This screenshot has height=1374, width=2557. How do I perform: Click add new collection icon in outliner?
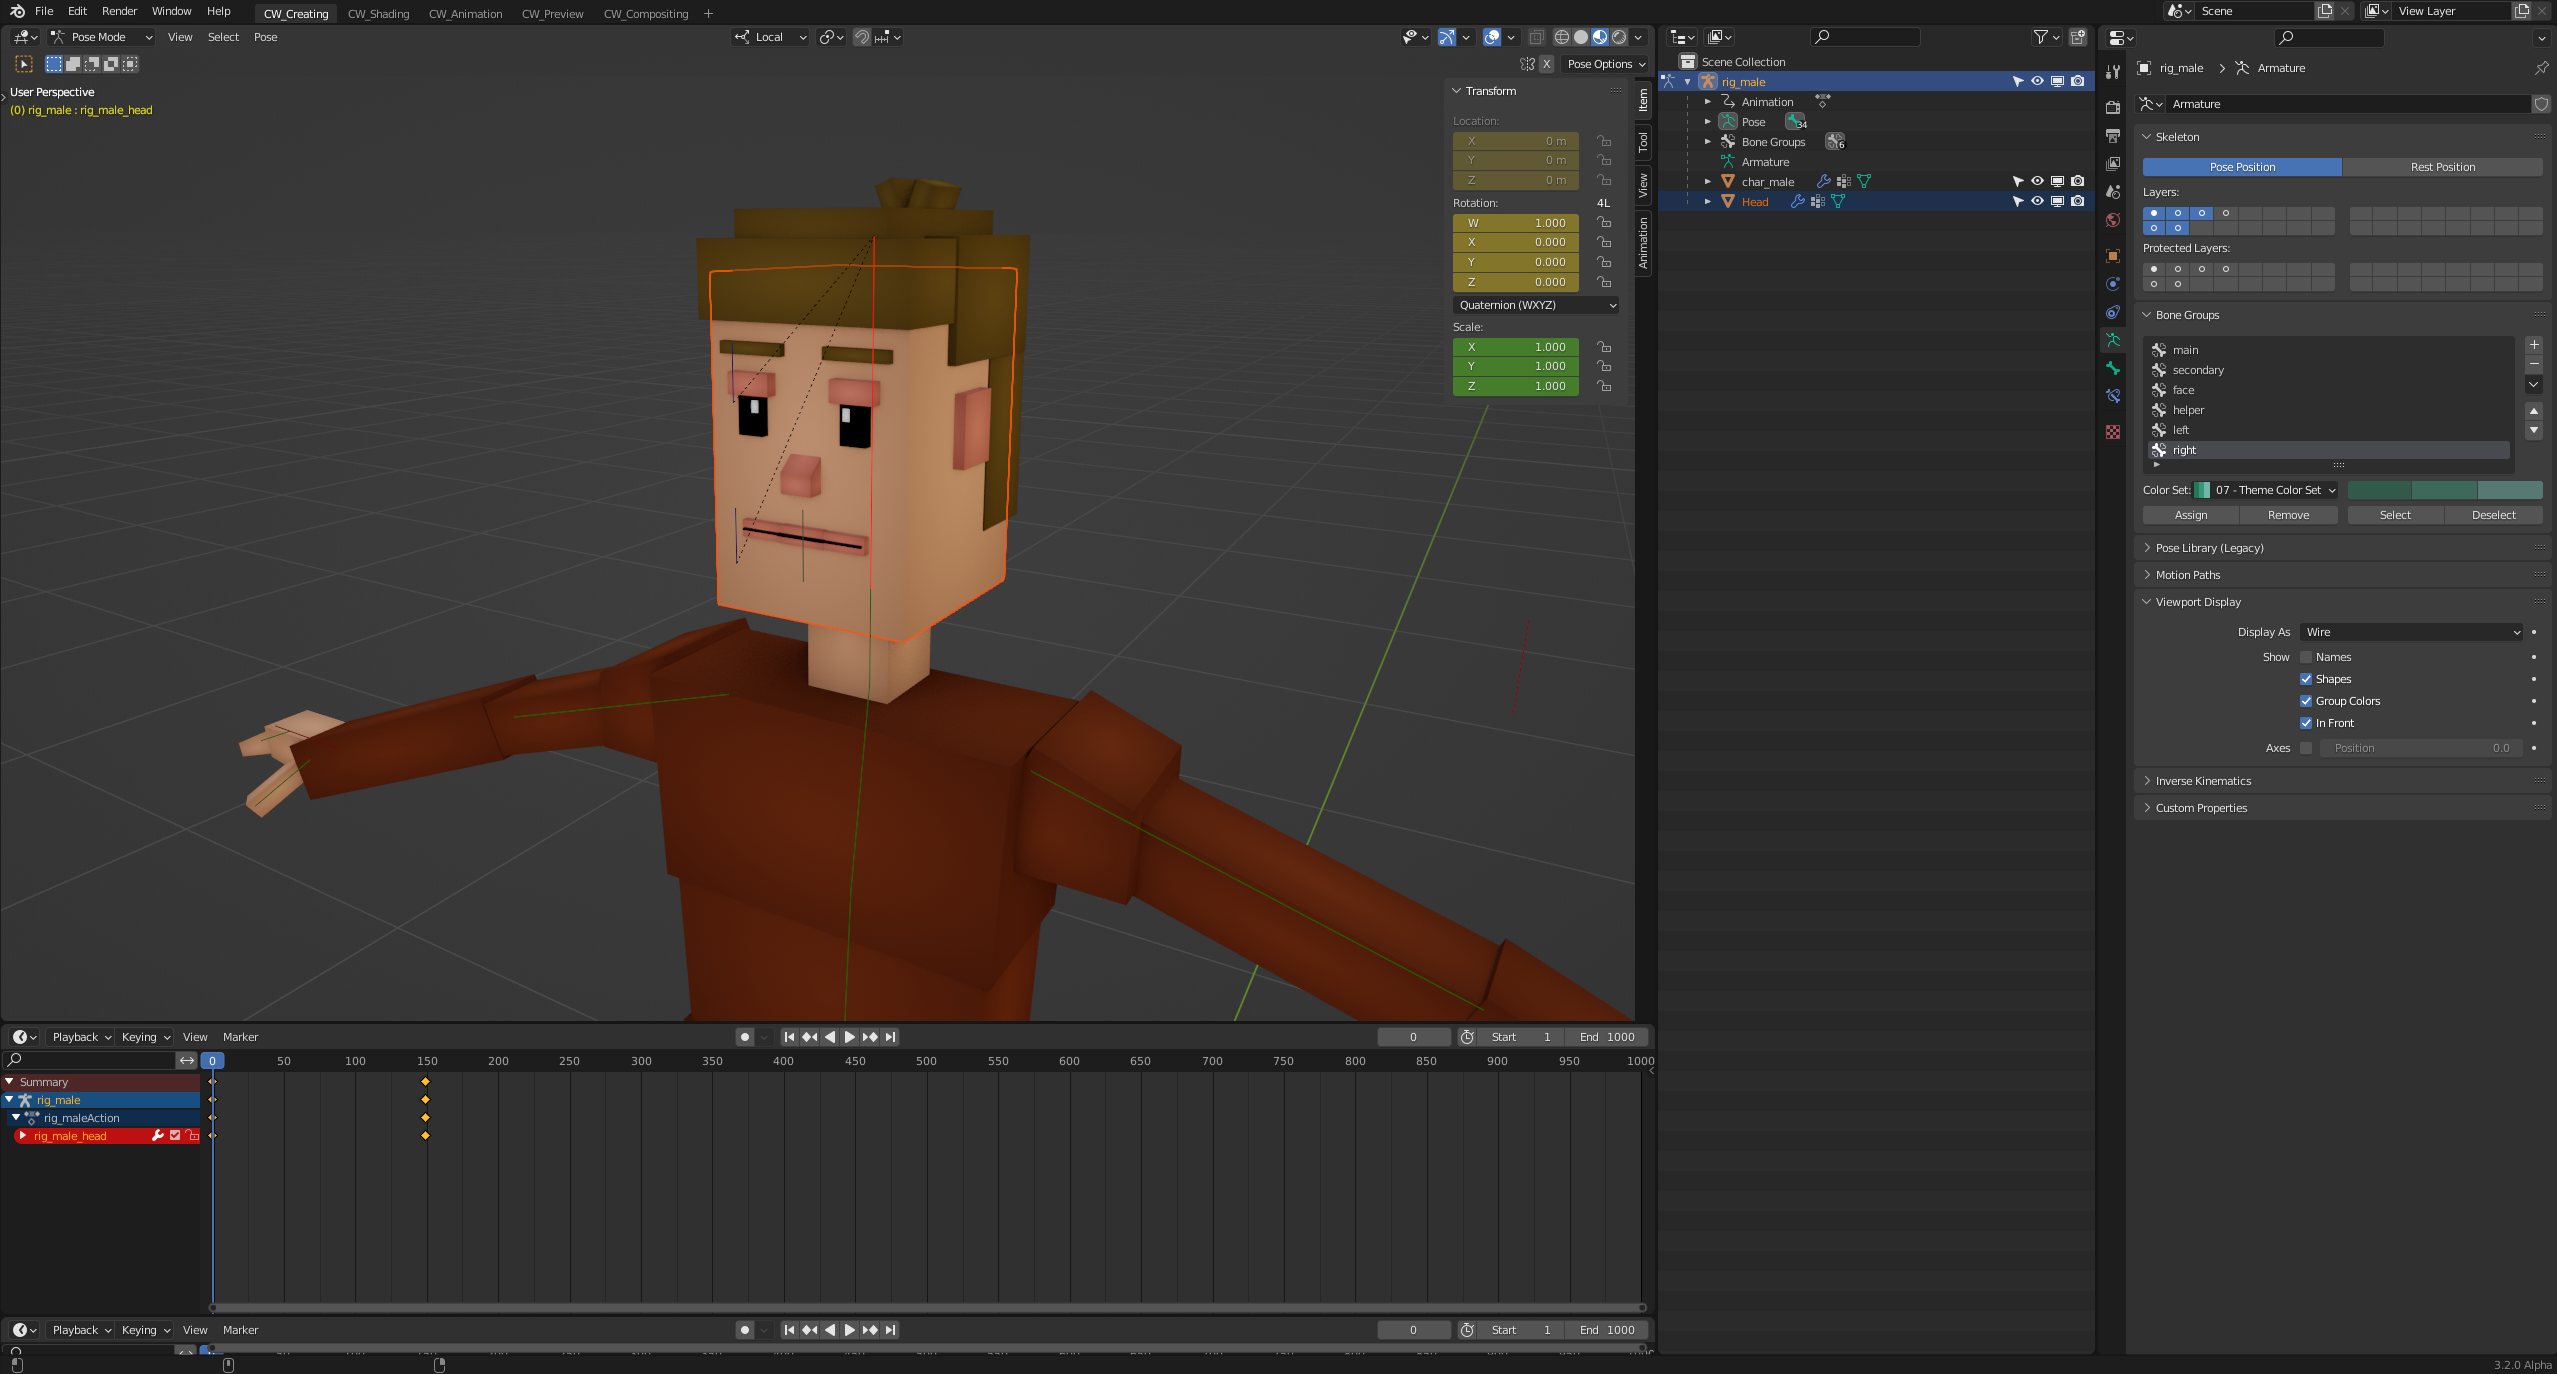tap(2077, 37)
